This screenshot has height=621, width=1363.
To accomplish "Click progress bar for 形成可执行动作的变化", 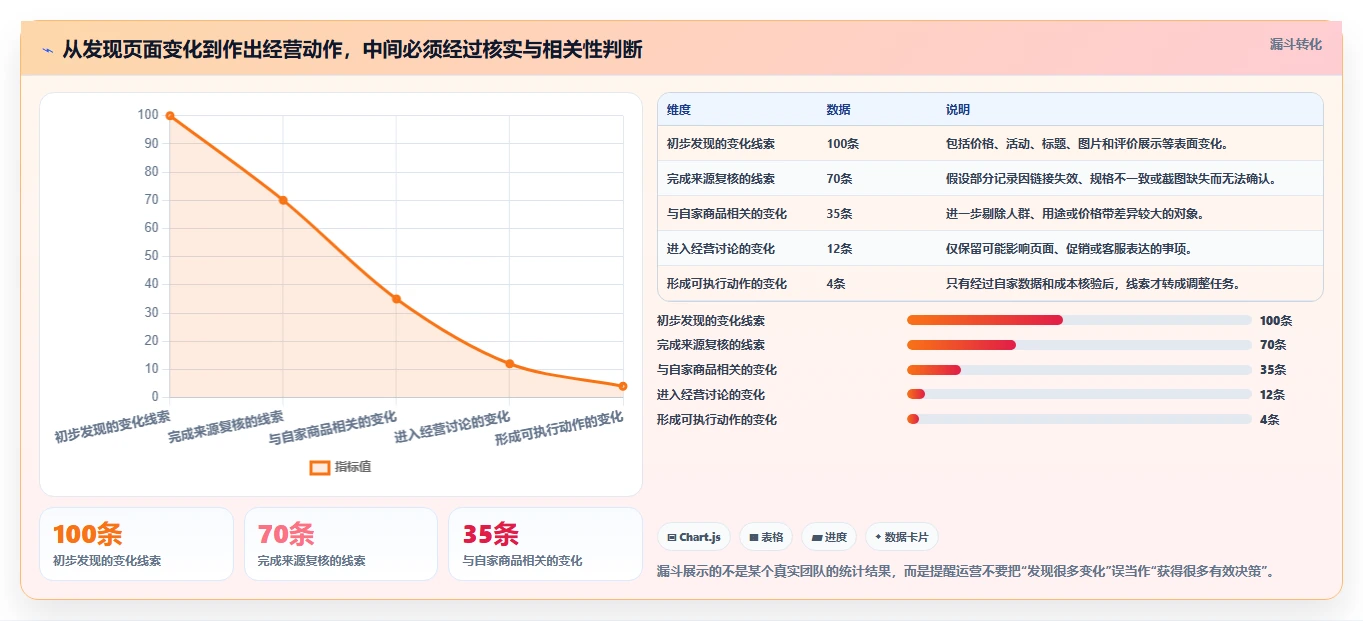I will click(1079, 419).
